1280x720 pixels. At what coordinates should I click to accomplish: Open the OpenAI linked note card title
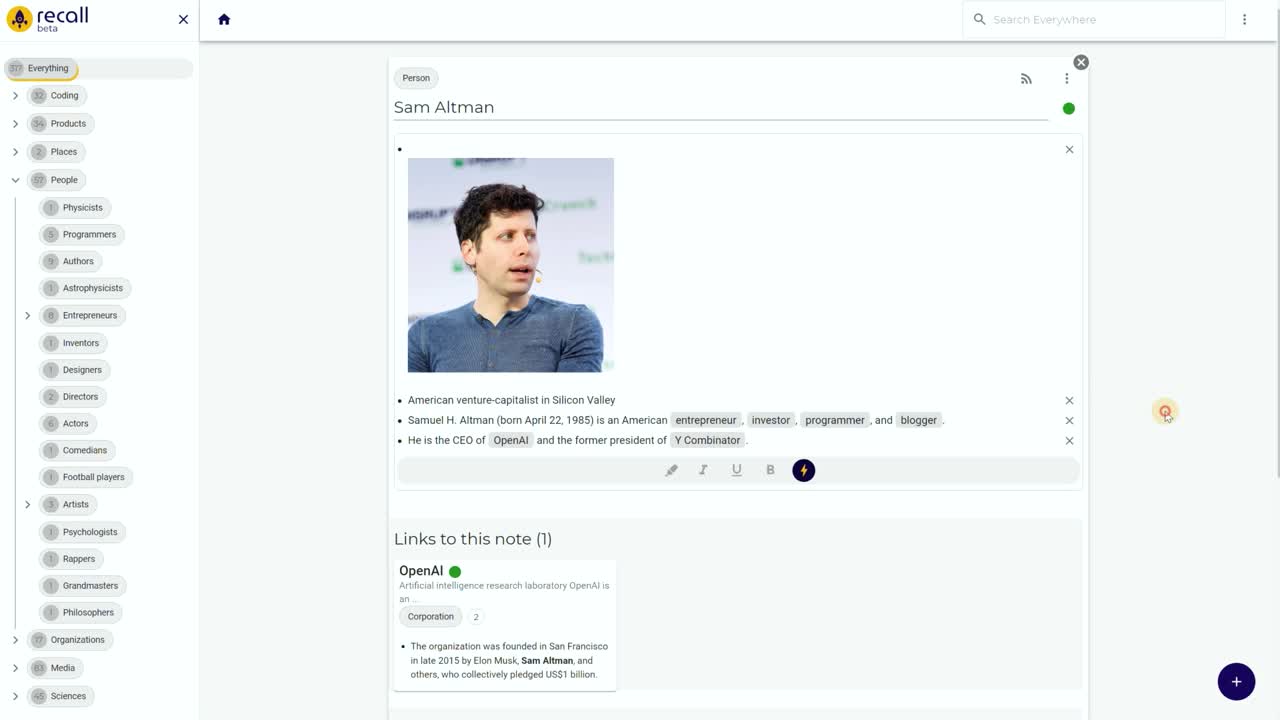coord(421,571)
